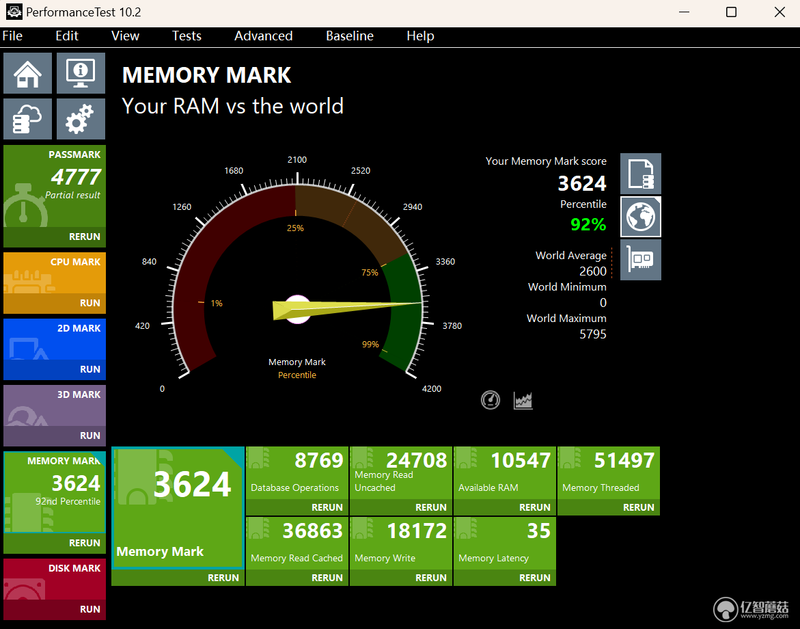Open the Baseline menu
Screen dimensions: 800x629
[349, 36]
